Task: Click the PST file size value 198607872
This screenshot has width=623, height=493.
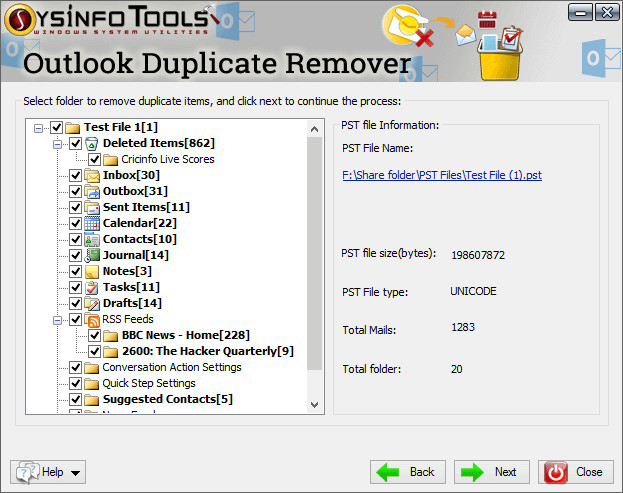Action: (x=478, y=255)
